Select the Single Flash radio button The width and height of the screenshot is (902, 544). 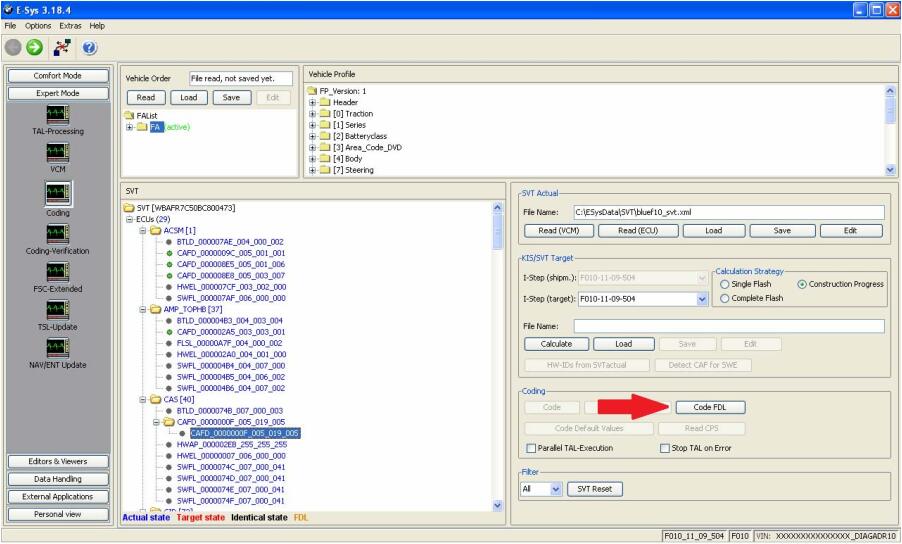tap(725, 284)
